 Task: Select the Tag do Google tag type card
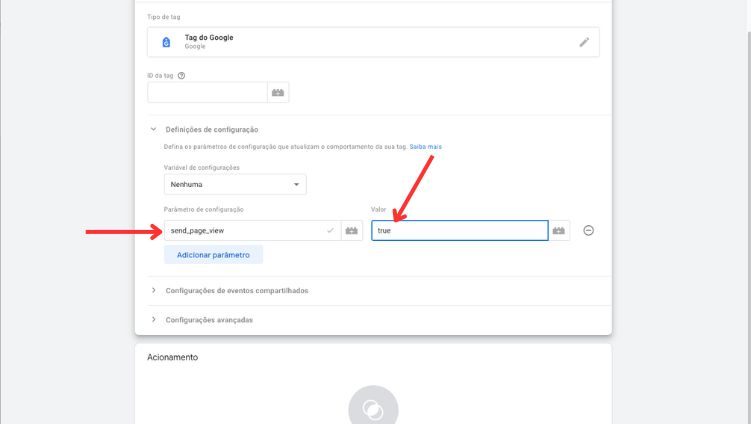coord(373,42)
